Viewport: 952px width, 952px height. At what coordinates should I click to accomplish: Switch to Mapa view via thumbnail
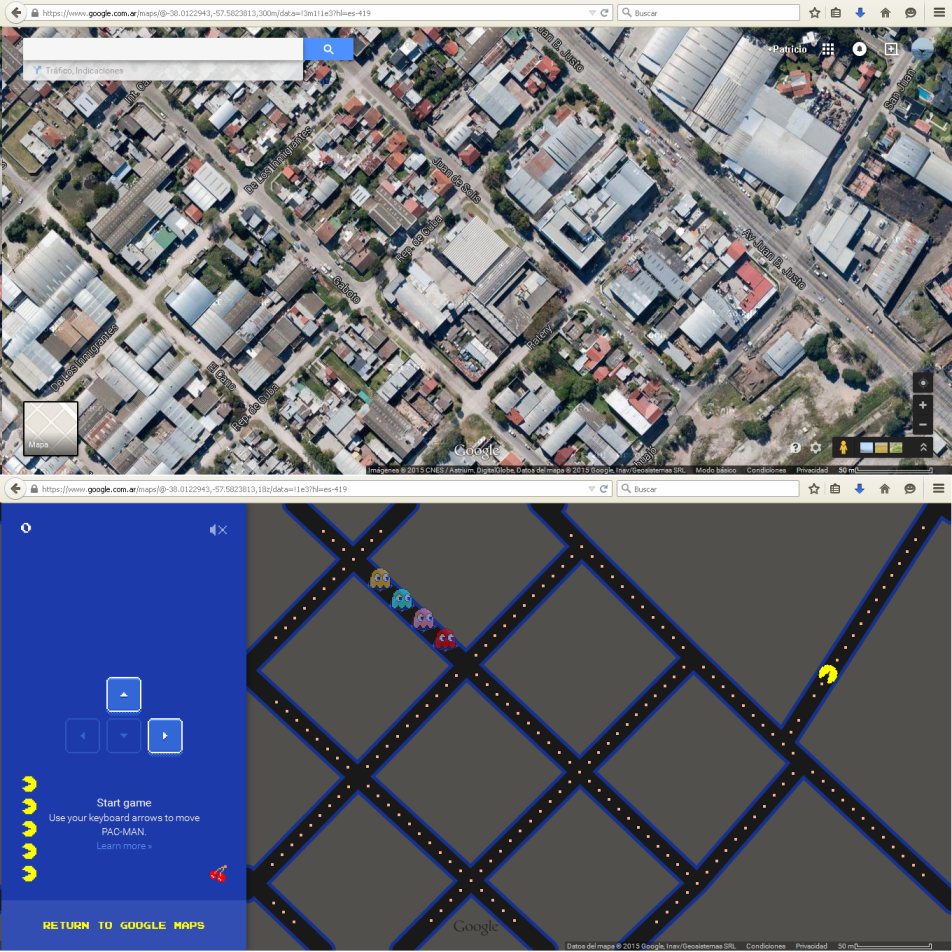click(x=50, y=428)
